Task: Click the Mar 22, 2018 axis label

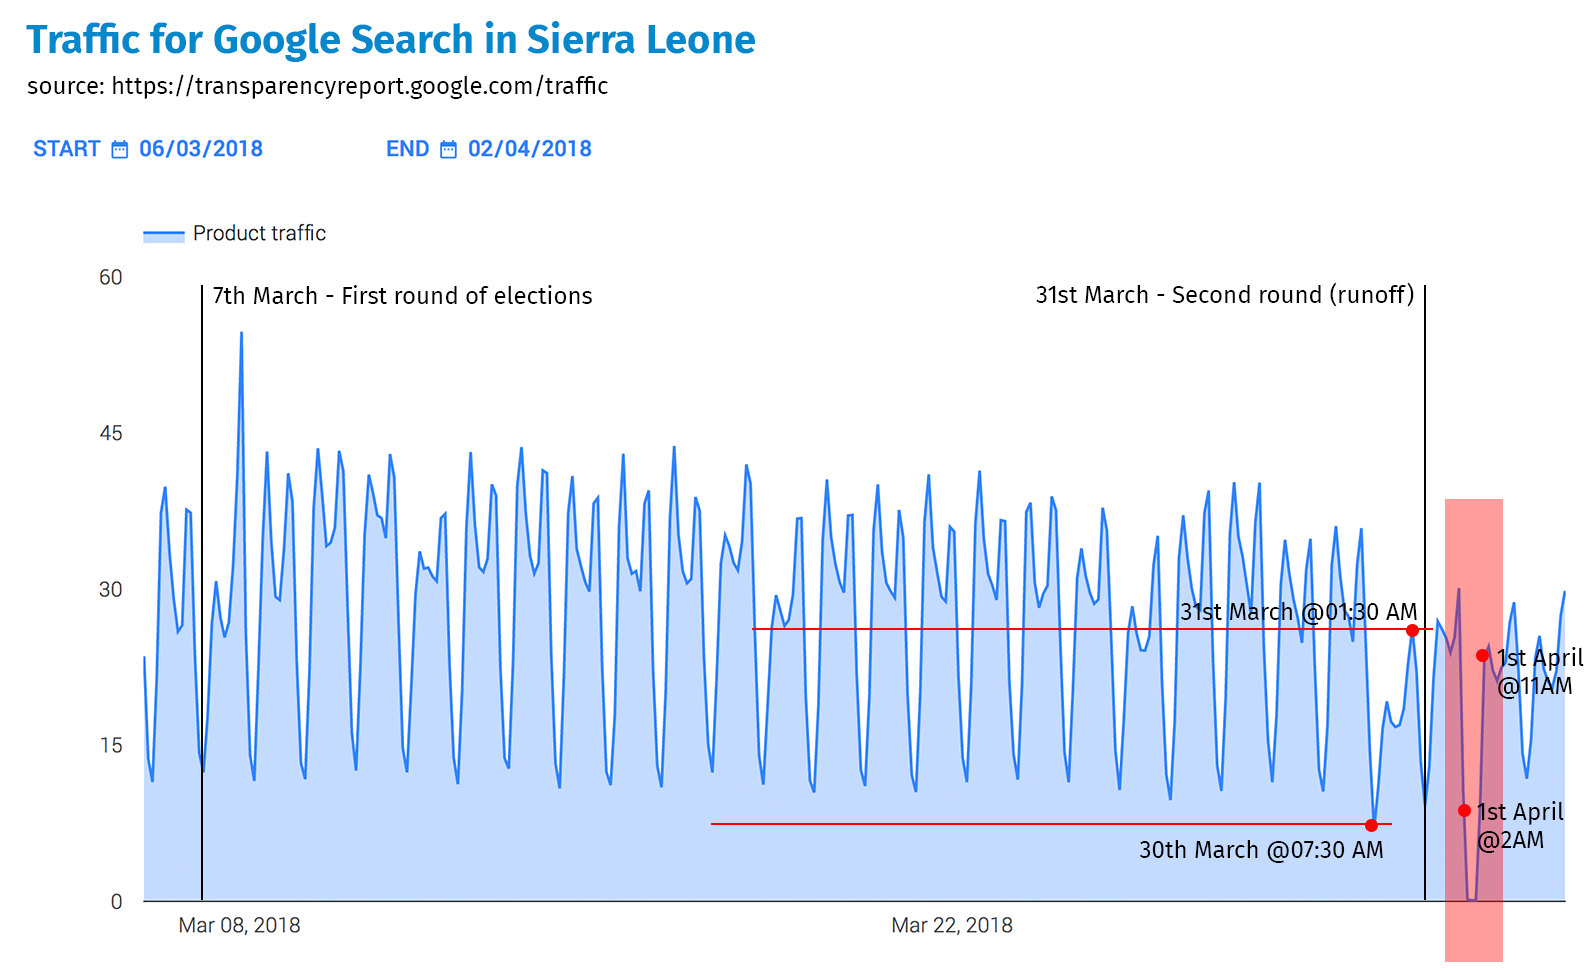Action: [952, 925]
